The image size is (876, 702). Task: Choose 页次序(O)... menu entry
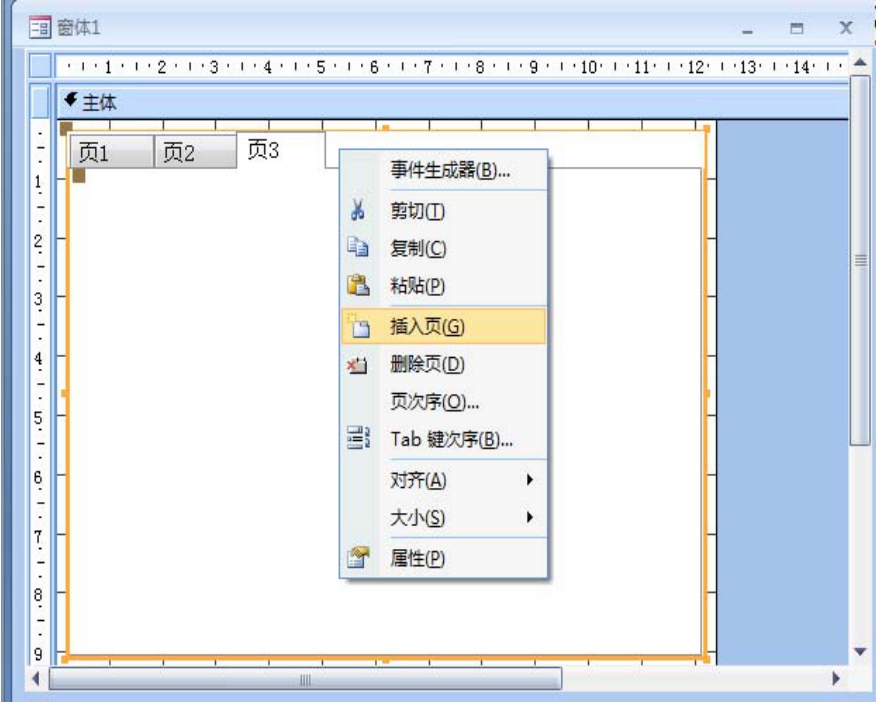pos(434,402)
